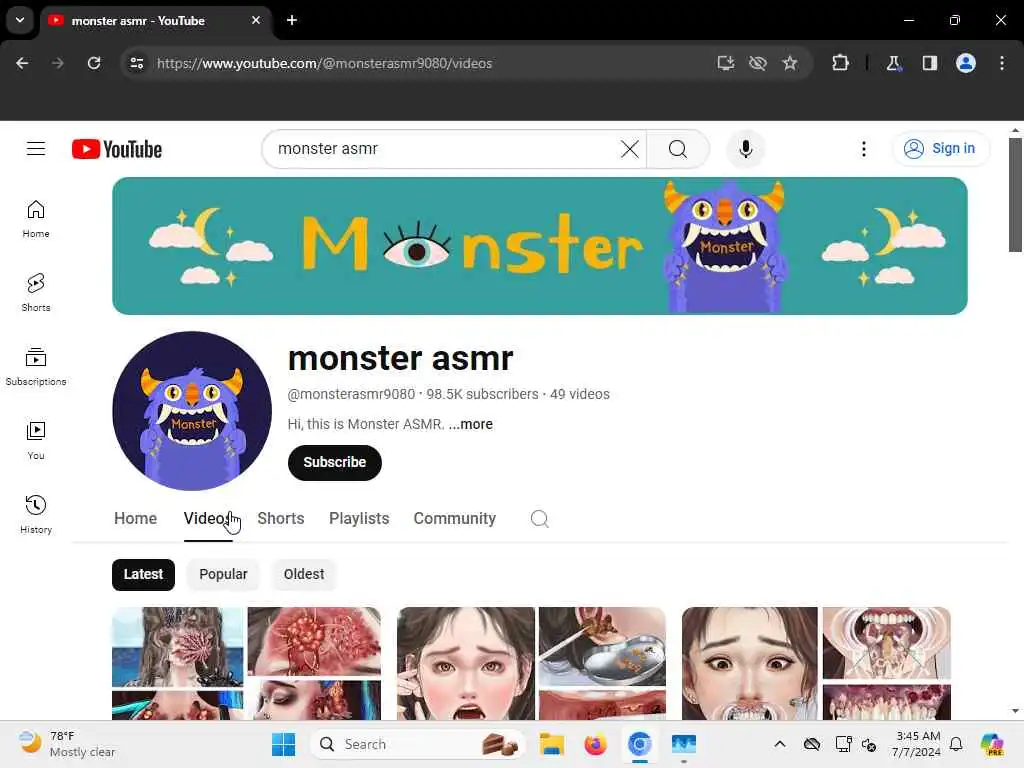Sort videos by Latest
The image size is (1024, 768).
tap(143, 575)
